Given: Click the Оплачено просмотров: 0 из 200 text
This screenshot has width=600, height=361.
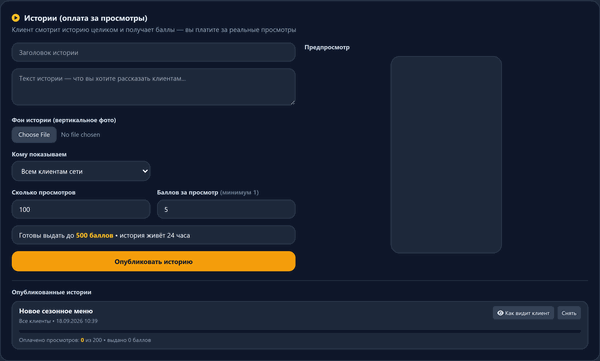Looking at the screenshot, I should click(x=60, y=340).
